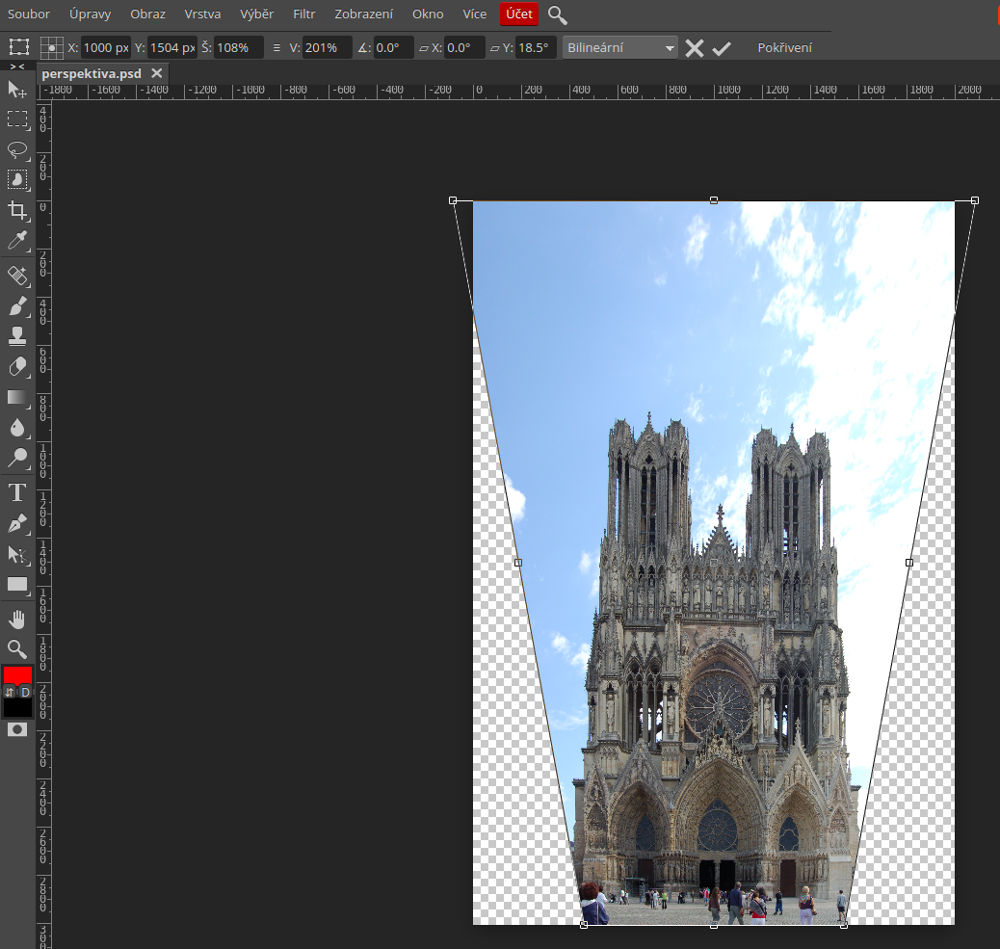Select the Type tool
This screenshot has height=949, width=1000.
tap(17, 492)
